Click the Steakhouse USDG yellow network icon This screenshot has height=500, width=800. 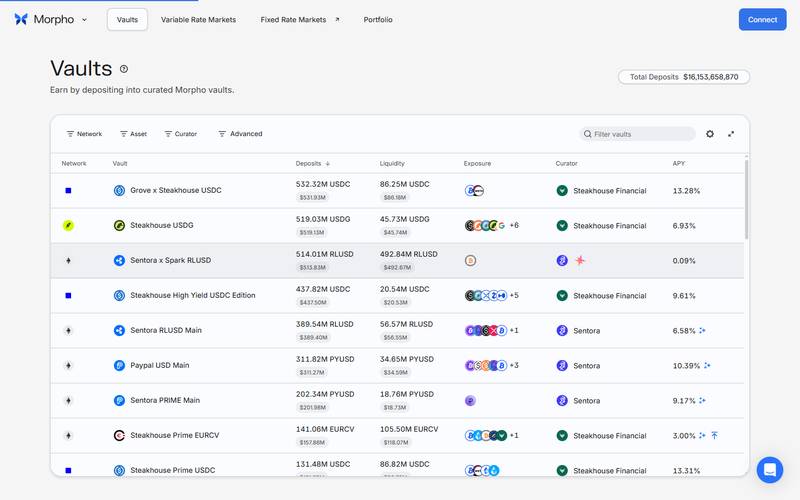(68, 225)
